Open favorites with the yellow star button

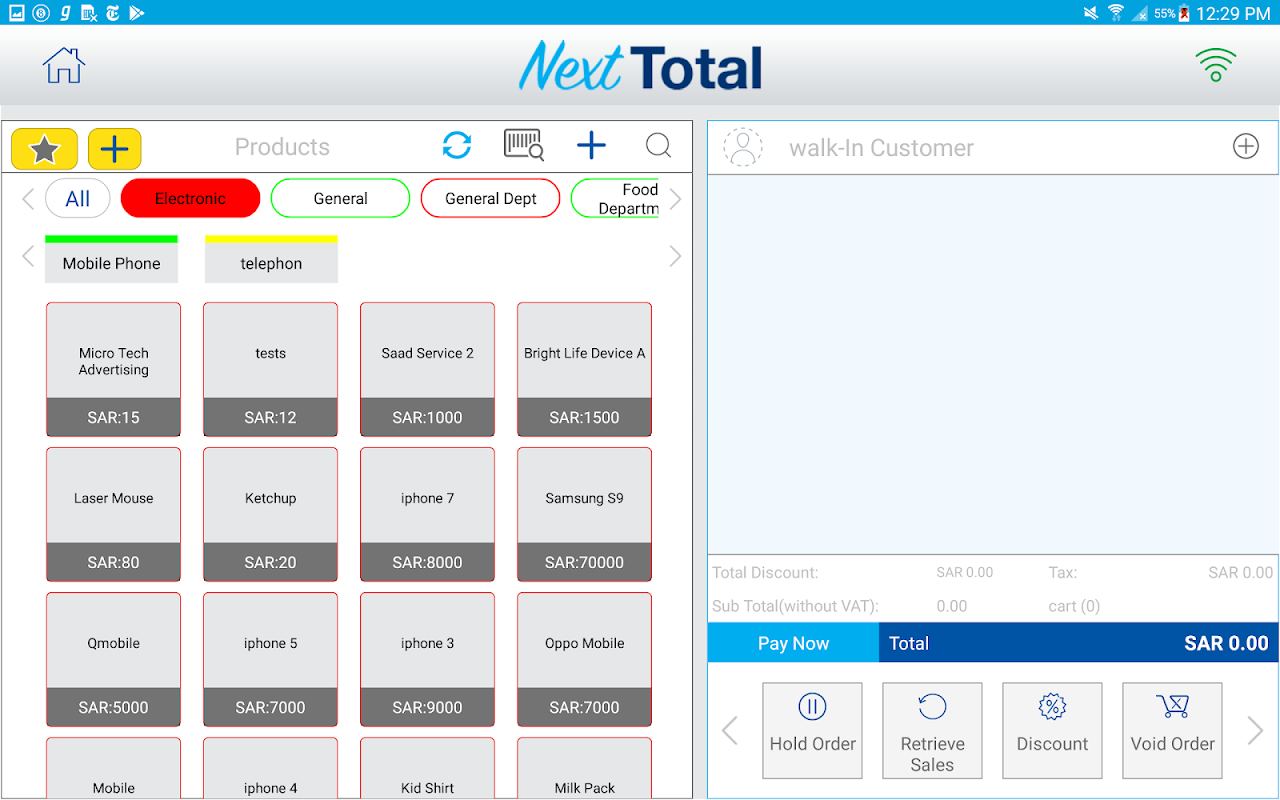click(44, 149)
